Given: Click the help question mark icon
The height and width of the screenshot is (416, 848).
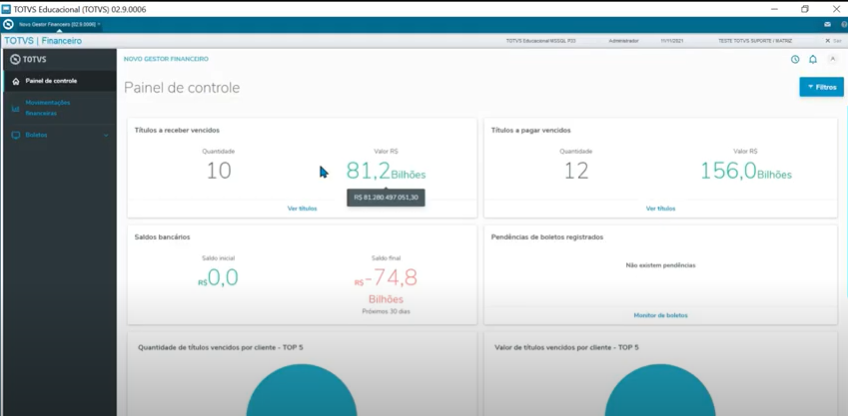Looking at the screenshot, I should point(843,24).
